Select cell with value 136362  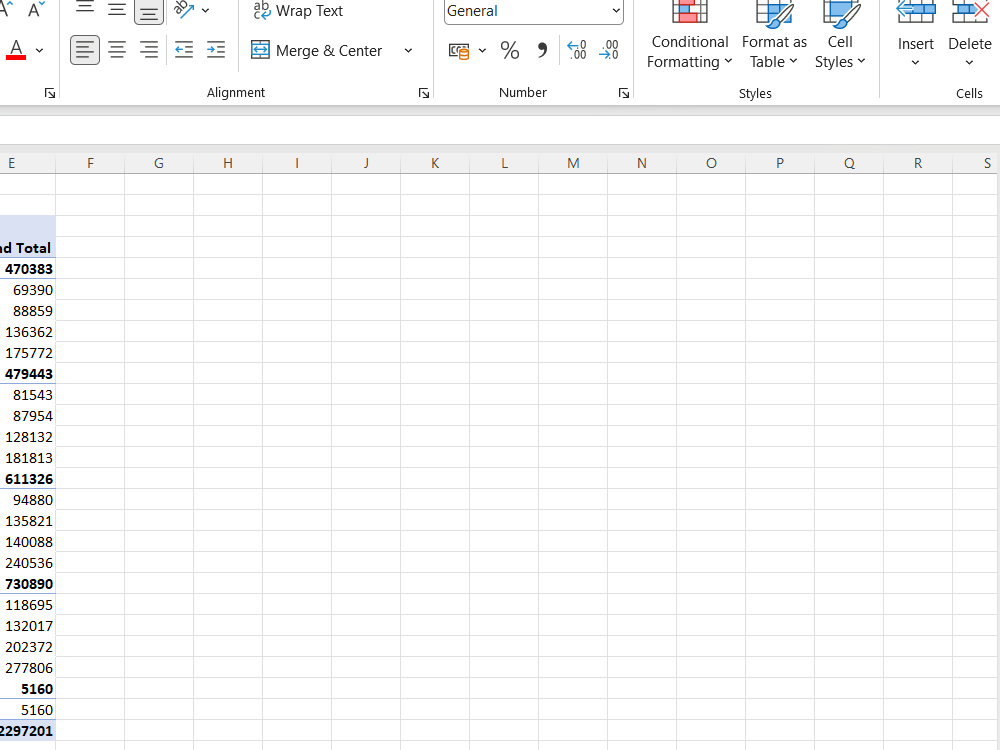(x=27, y=332)
